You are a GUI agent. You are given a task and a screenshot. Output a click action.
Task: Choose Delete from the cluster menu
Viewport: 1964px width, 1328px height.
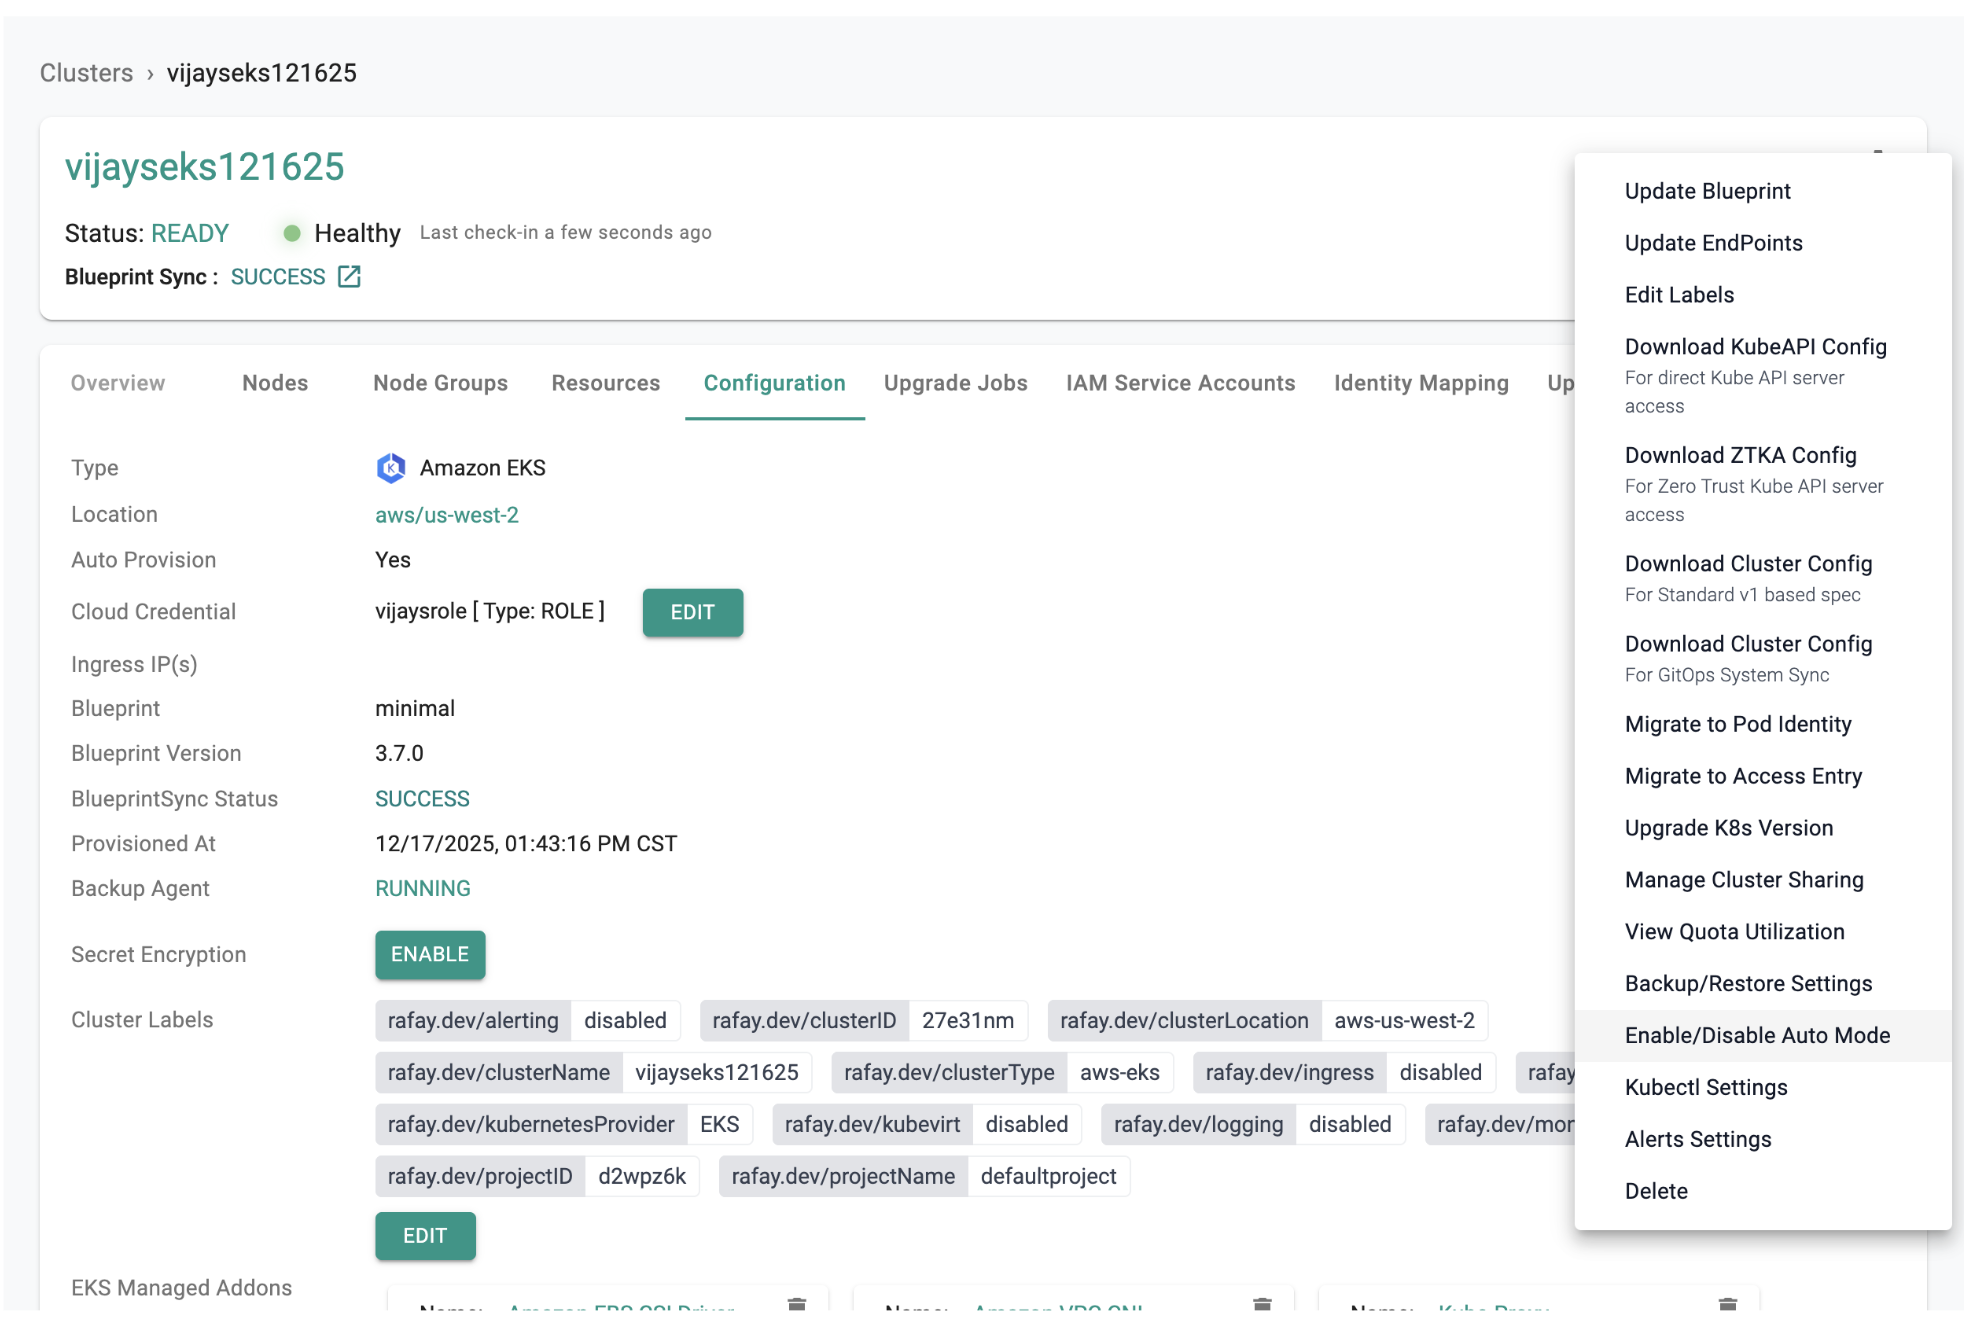tap(1656, 1191)
